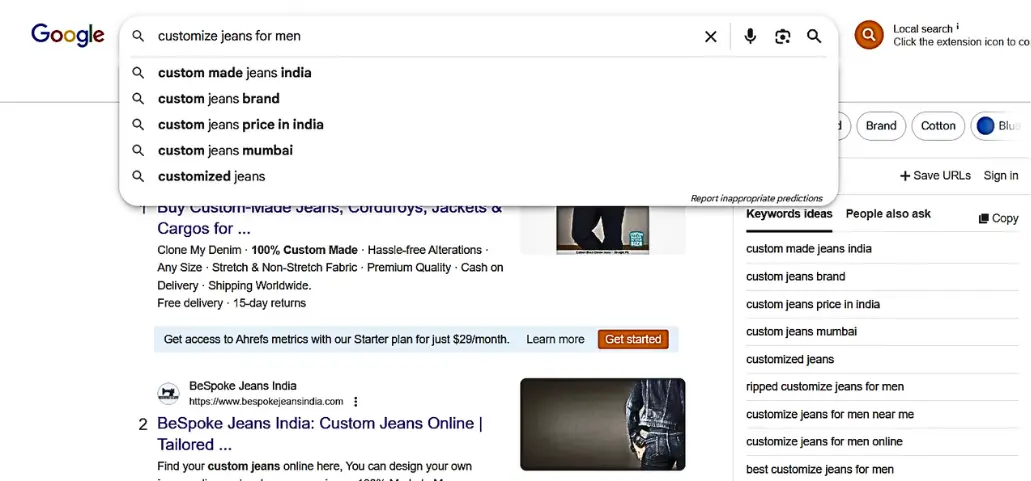This screenshot has height=481, width=1031.
Task: Select the Brand filter chip
Action: click(881, 126)
